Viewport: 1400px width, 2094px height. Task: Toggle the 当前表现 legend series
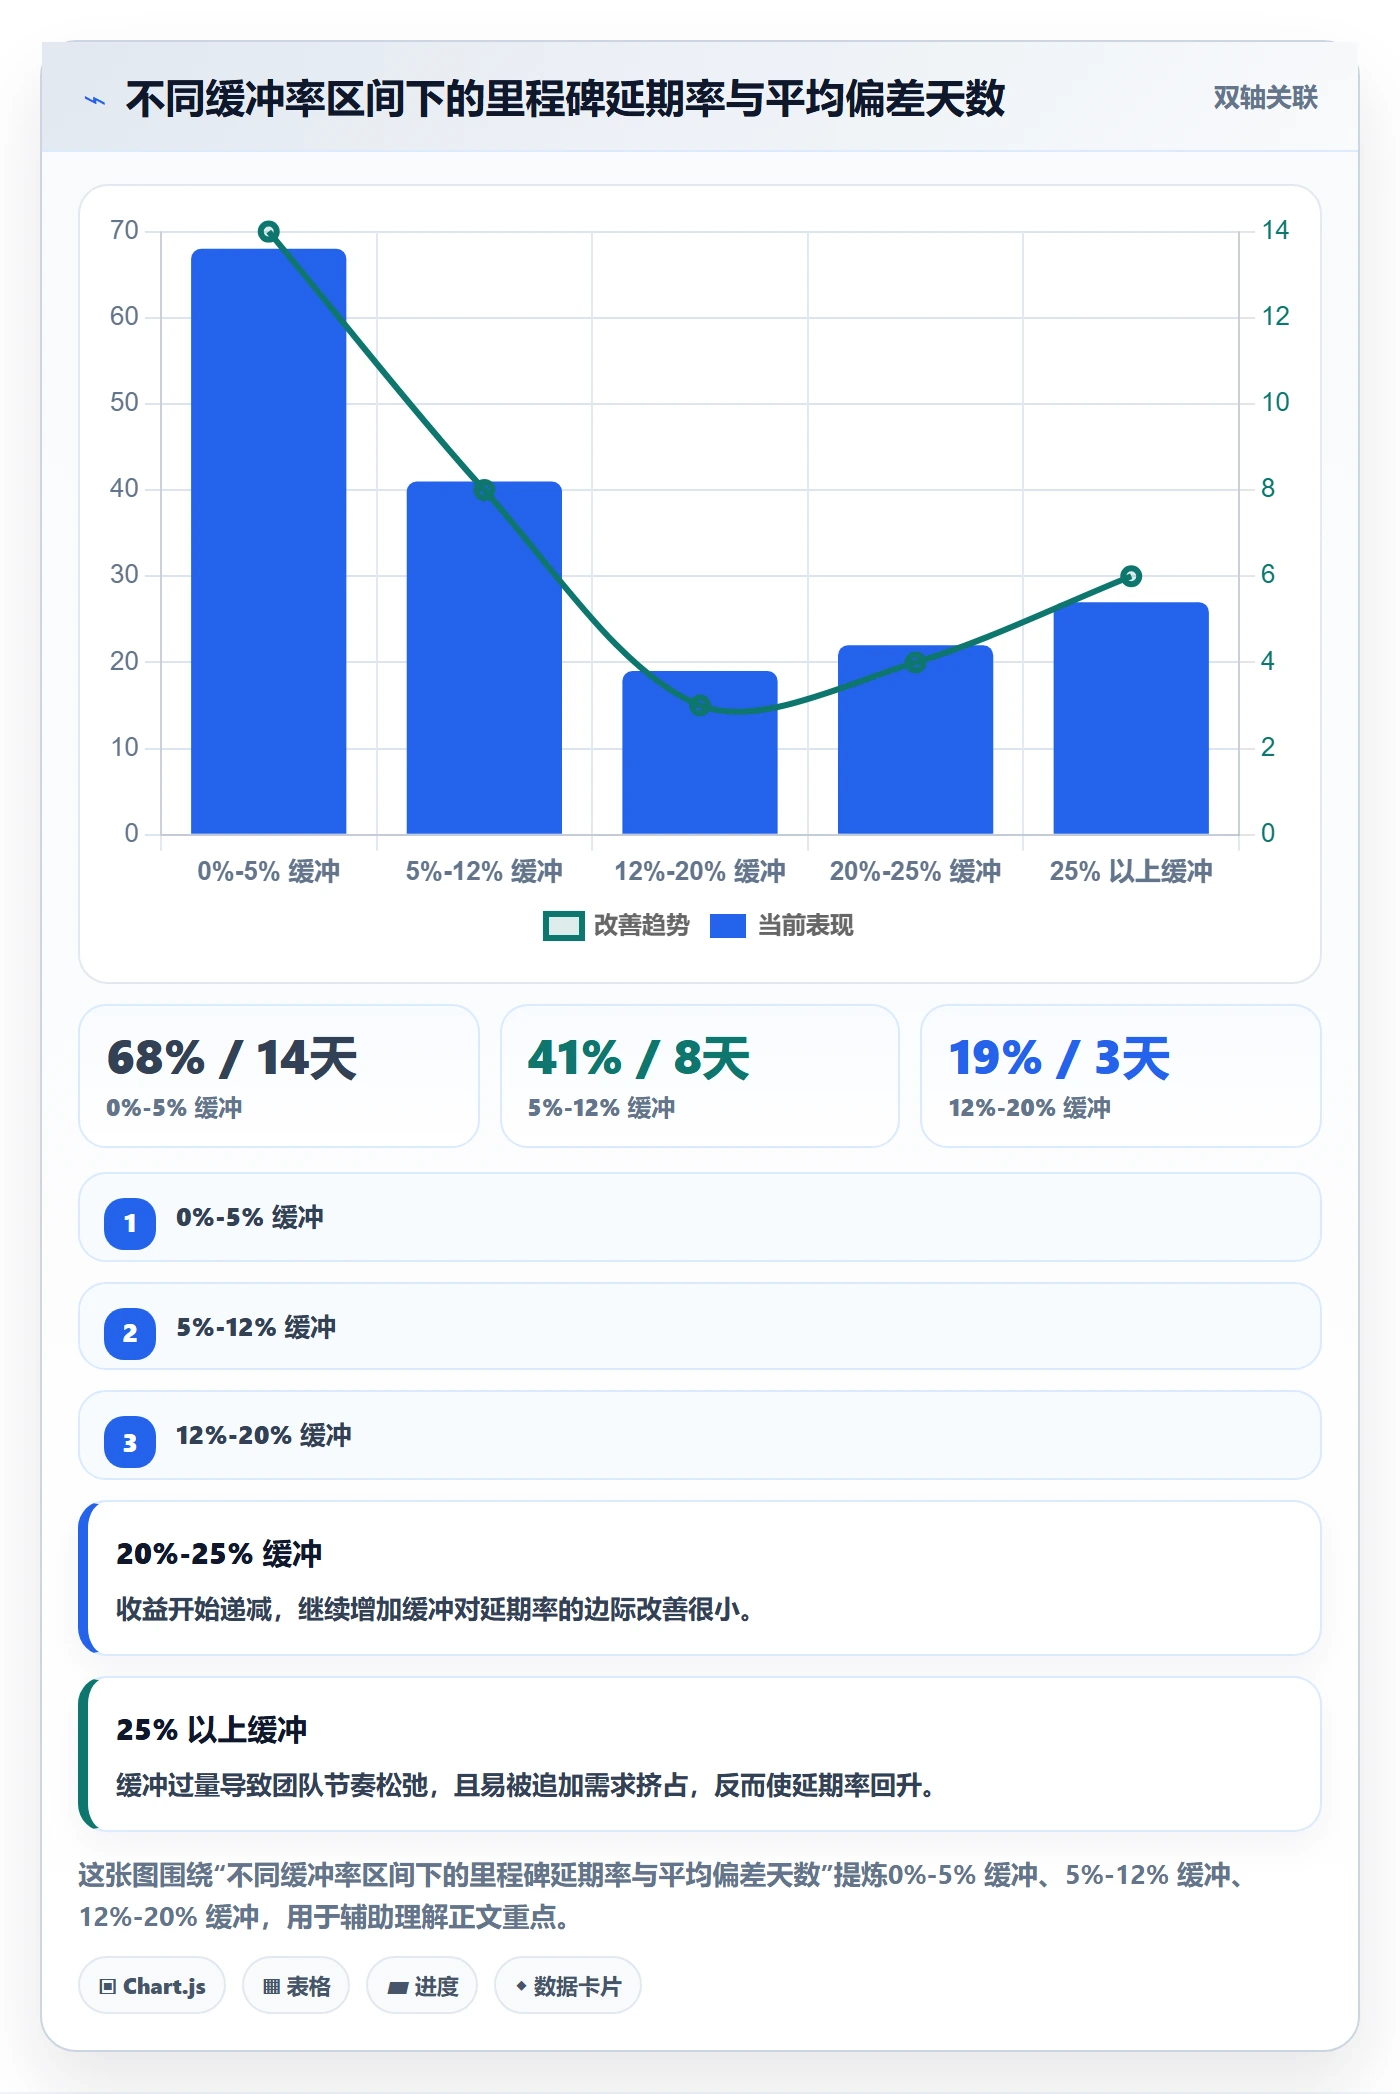(782, 926)
